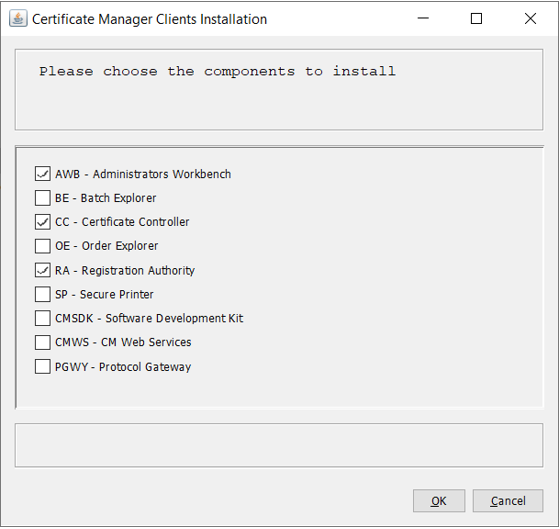Click the Batch Explorer label text
Image resolution: width=560 pixels, height=529 pixels.
tap(118, 198)
